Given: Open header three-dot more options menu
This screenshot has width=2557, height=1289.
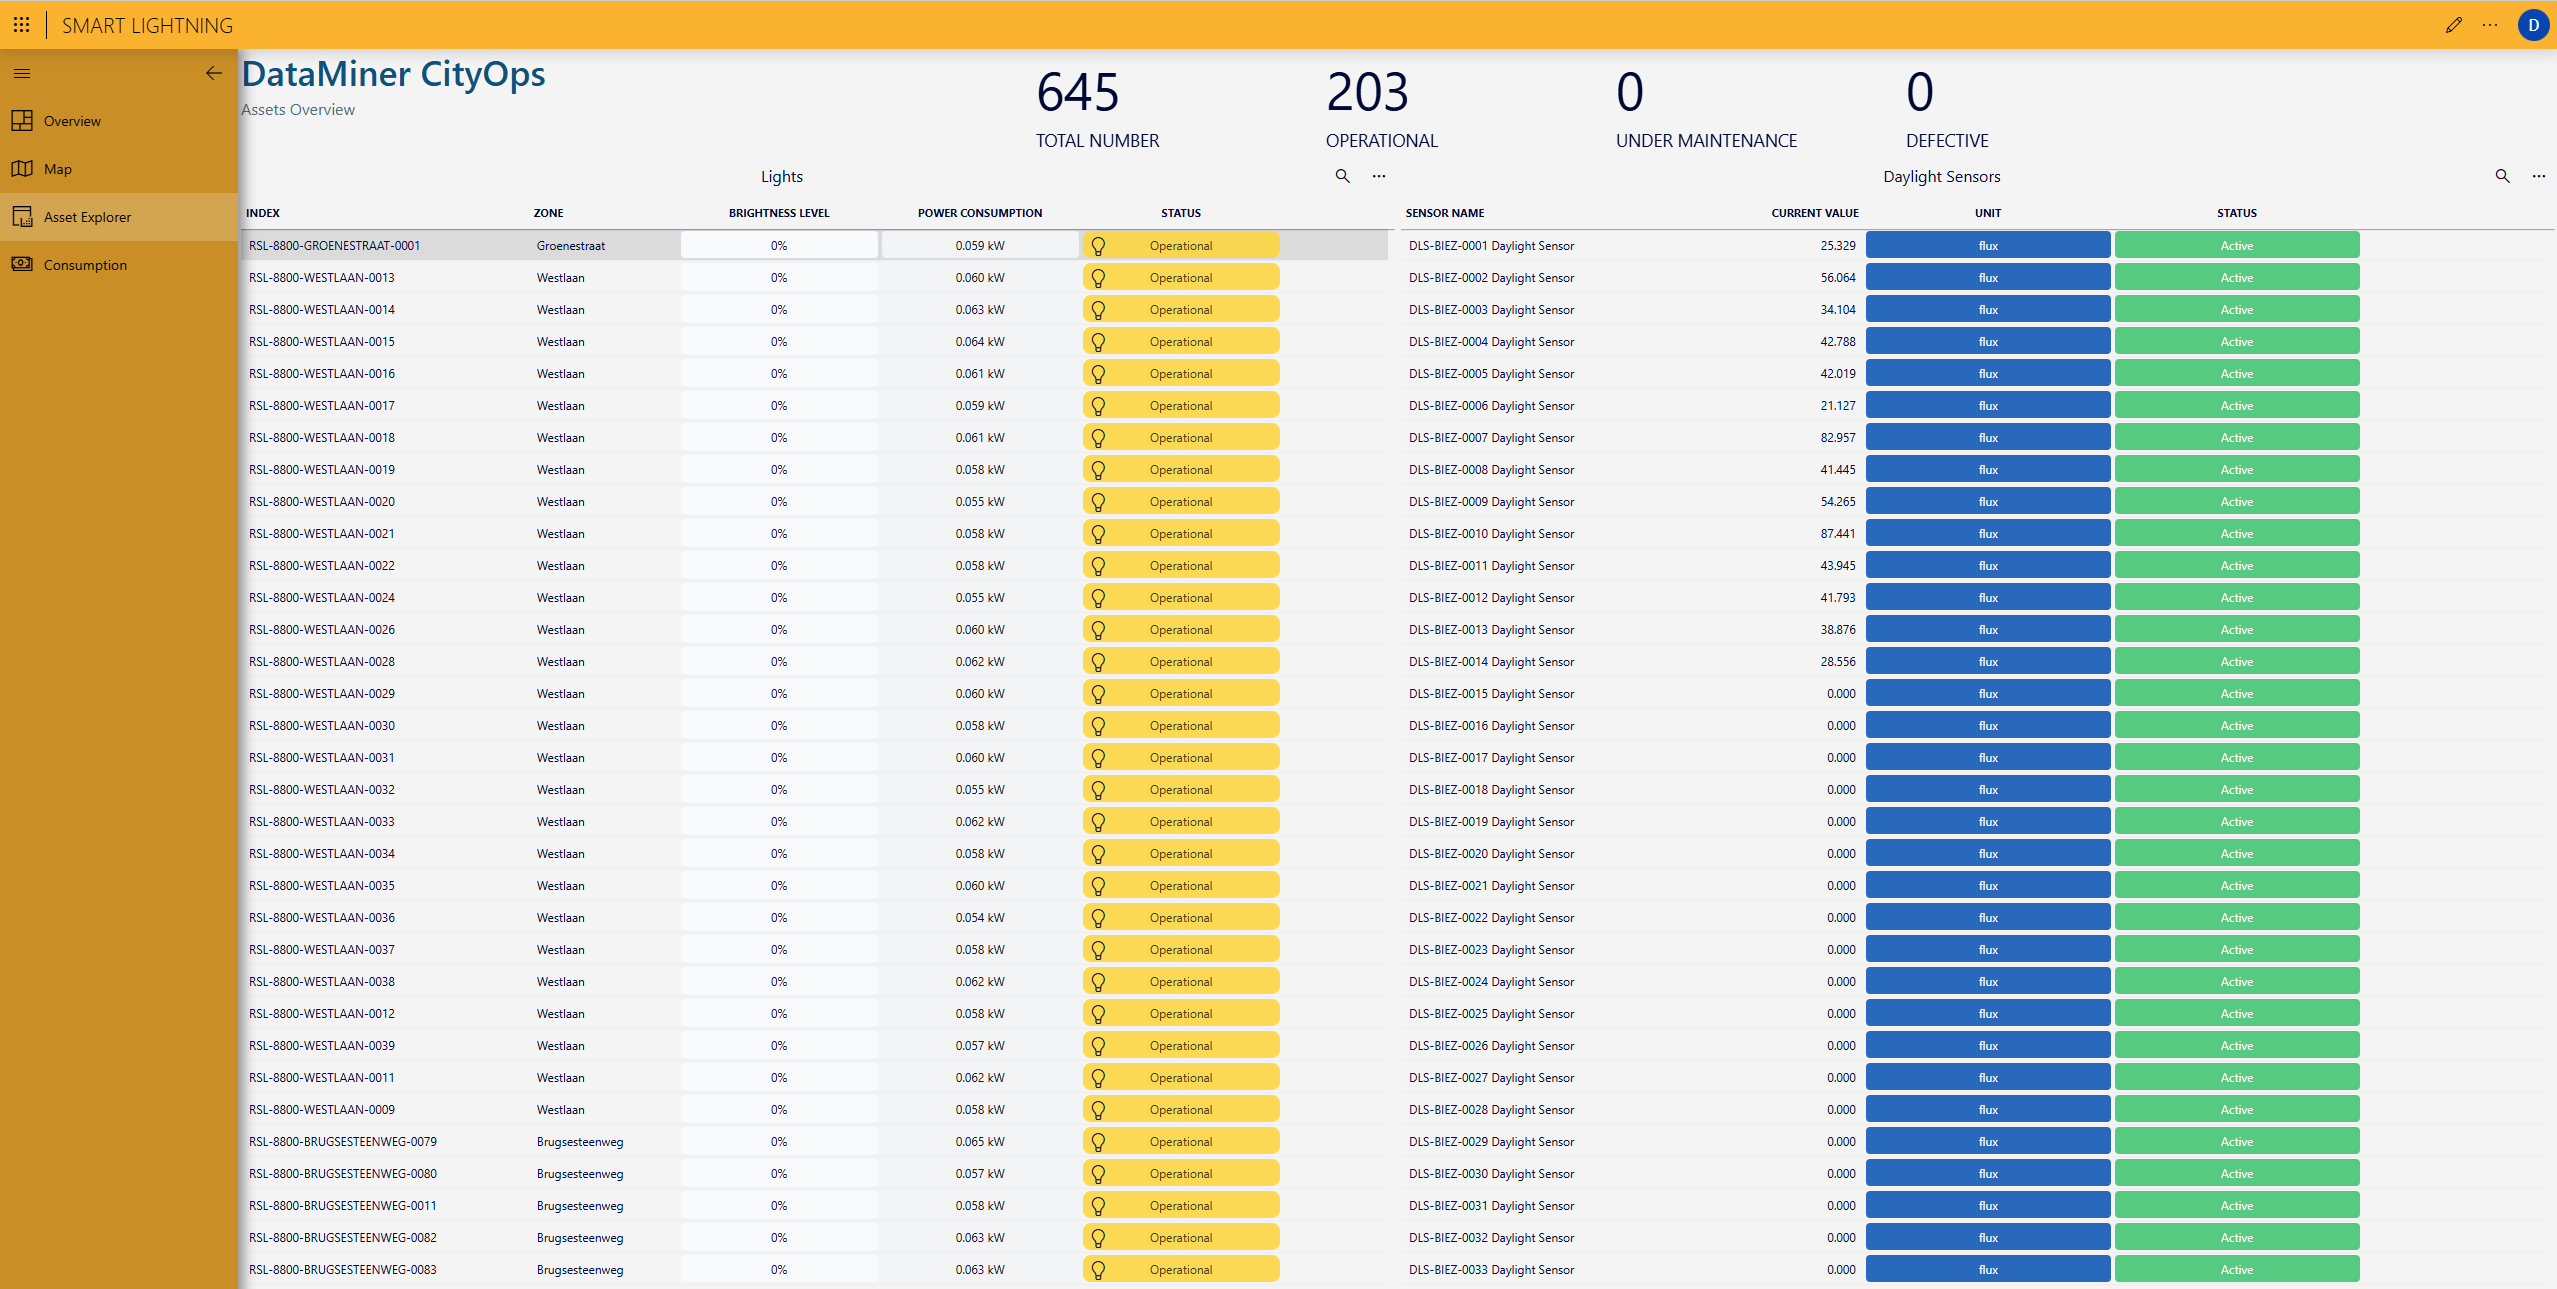Looking at the screenshot, I should (2490, 25).
